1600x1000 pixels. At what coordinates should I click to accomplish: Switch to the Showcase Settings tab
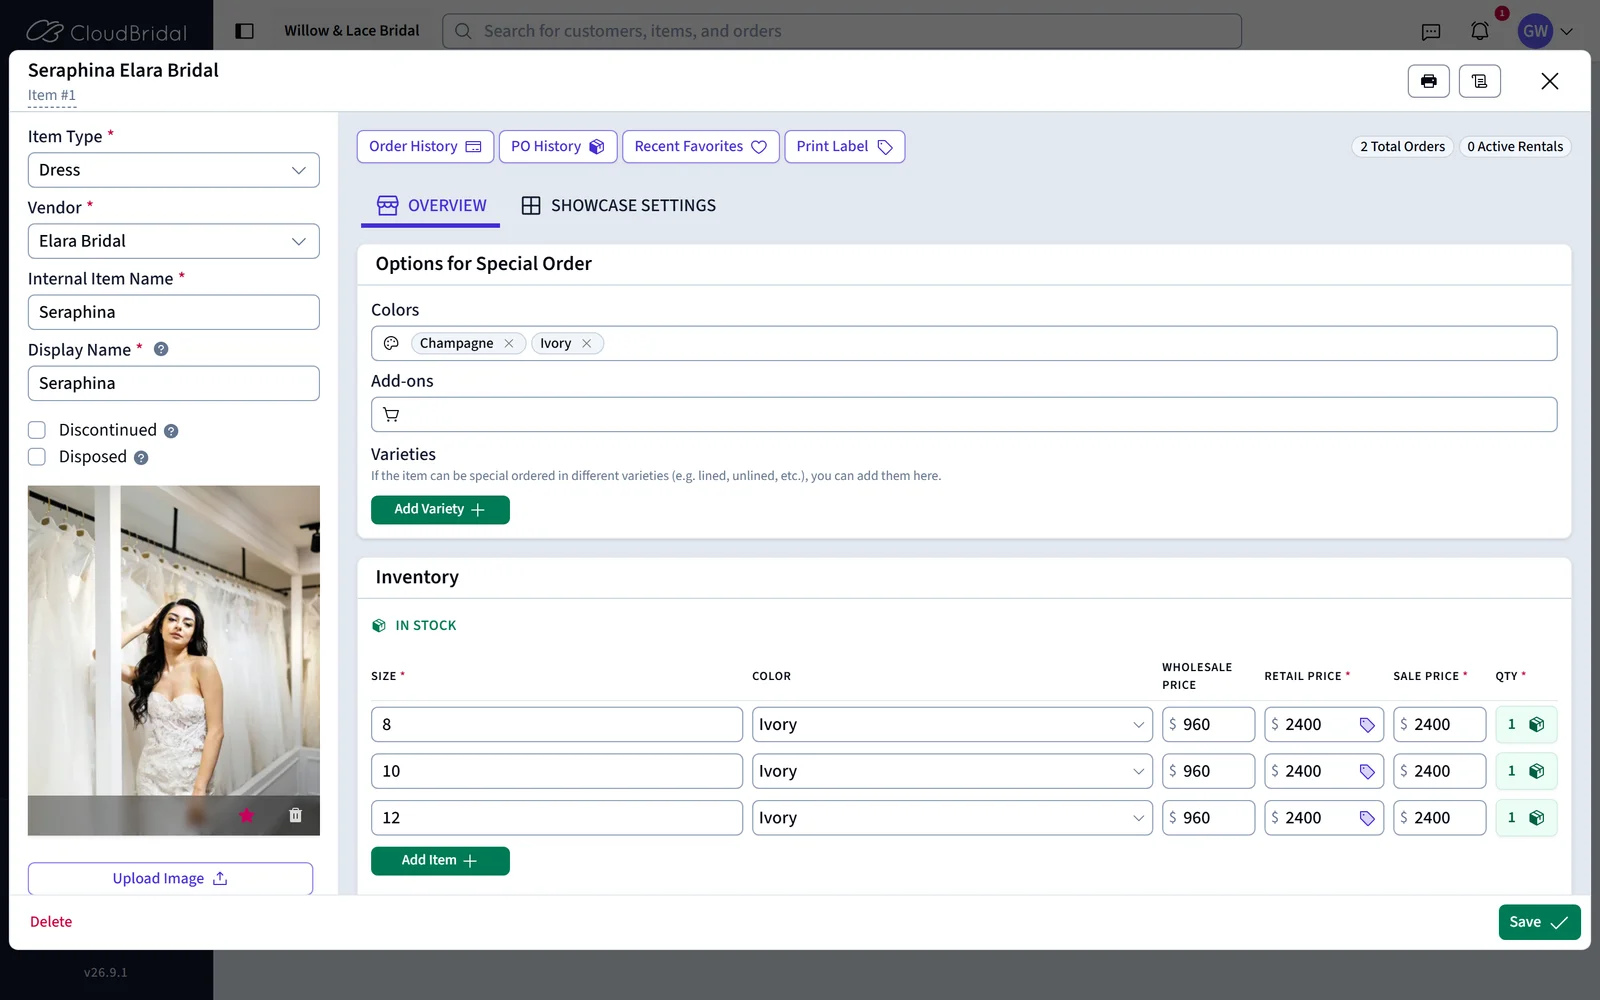point(618,206)
